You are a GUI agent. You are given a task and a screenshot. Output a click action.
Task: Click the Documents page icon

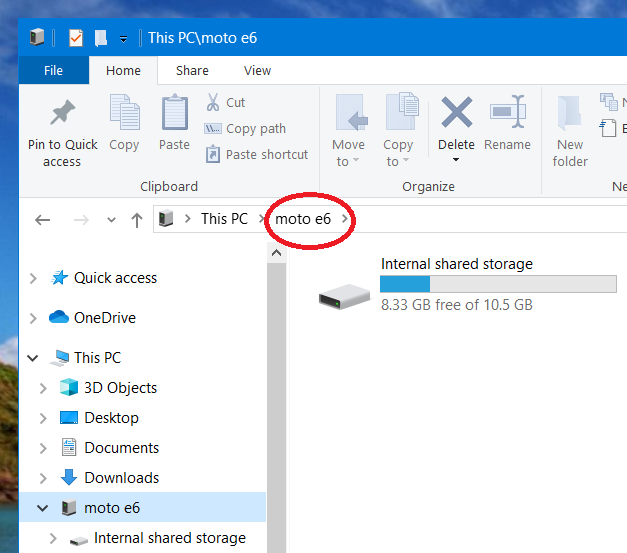pyautogui.click(x=69, y=447)
